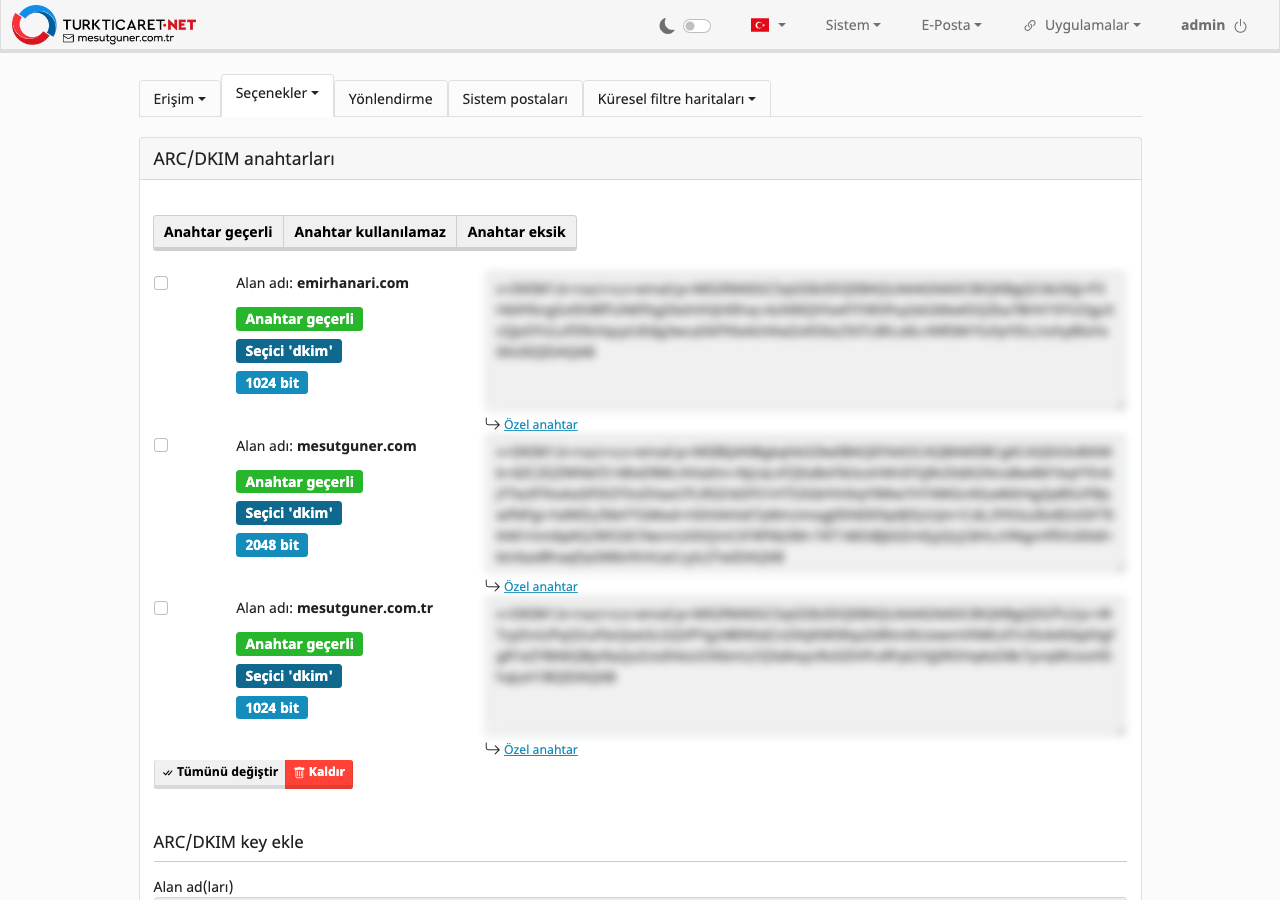Viewport: 1280px width, 900px height.
Task: Click the Turkish flag icon
Action: pyautogui.click(x=760, y=25)
